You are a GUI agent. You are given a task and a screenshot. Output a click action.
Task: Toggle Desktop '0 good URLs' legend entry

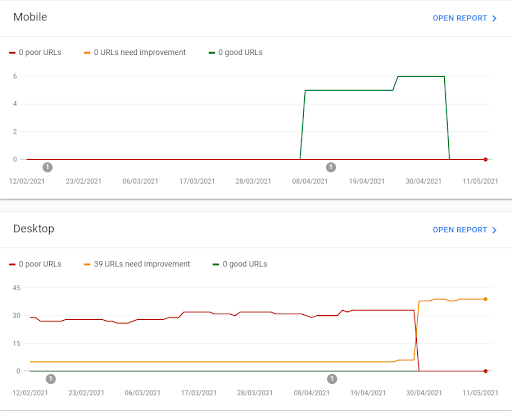[240, 264]
